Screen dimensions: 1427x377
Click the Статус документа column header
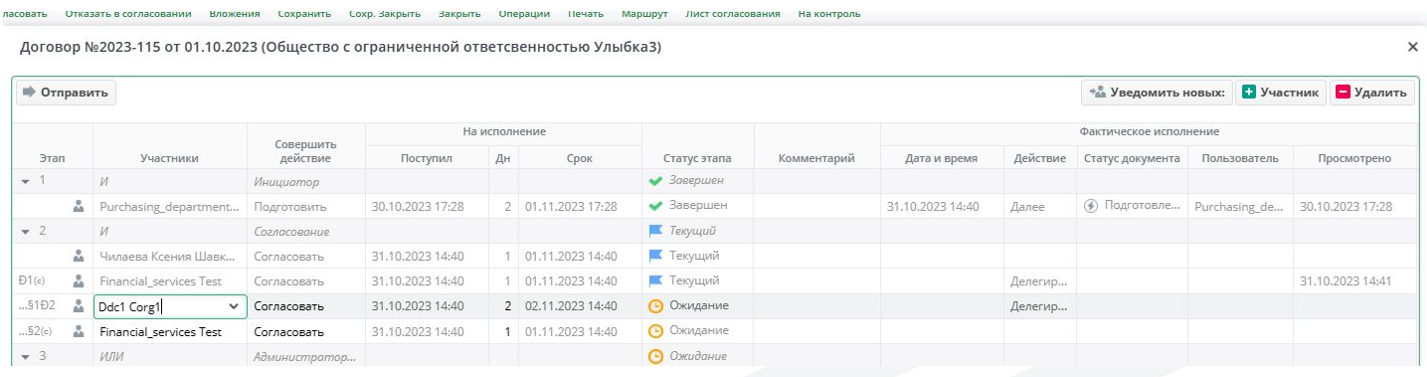(x=1133, y=158)
